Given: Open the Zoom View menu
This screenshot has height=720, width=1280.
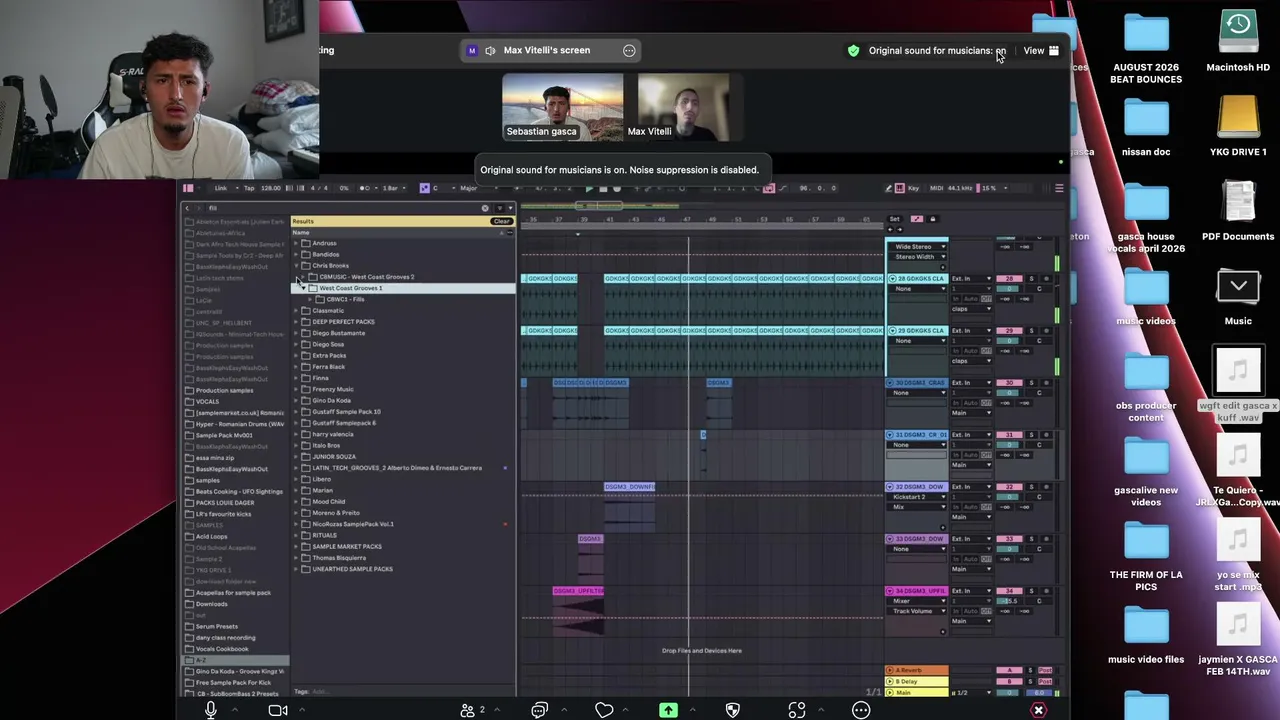Looking at the screenshot, I should [1041, 51].
